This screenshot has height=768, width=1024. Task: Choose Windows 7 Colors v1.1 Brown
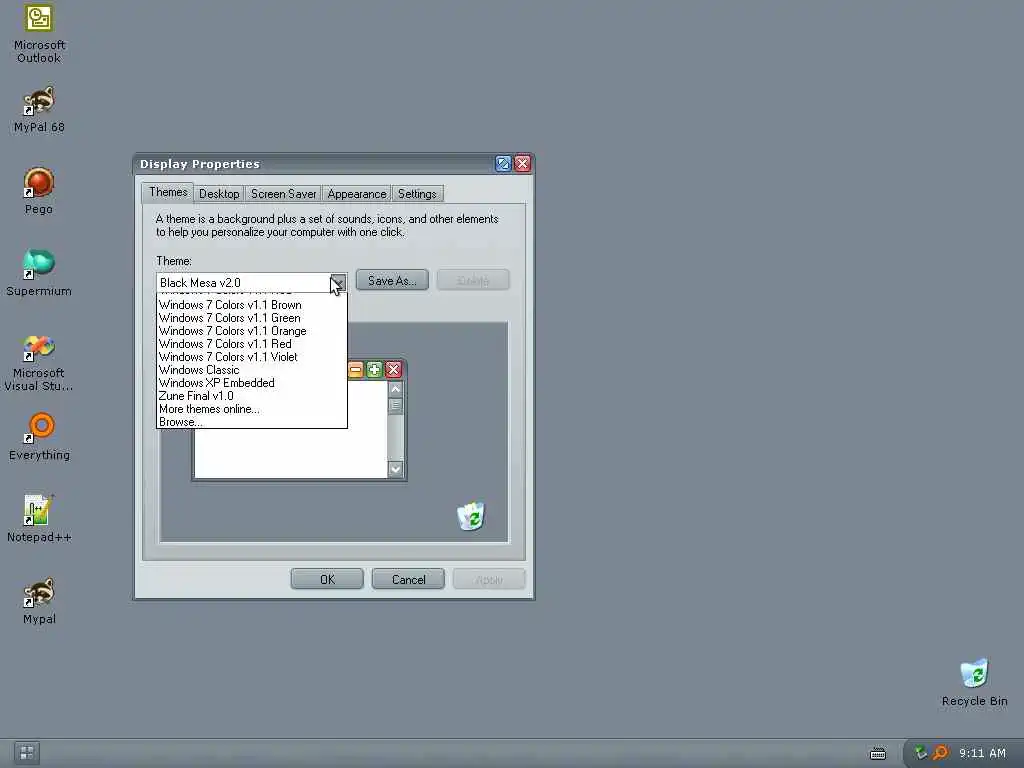click(251, 305)
